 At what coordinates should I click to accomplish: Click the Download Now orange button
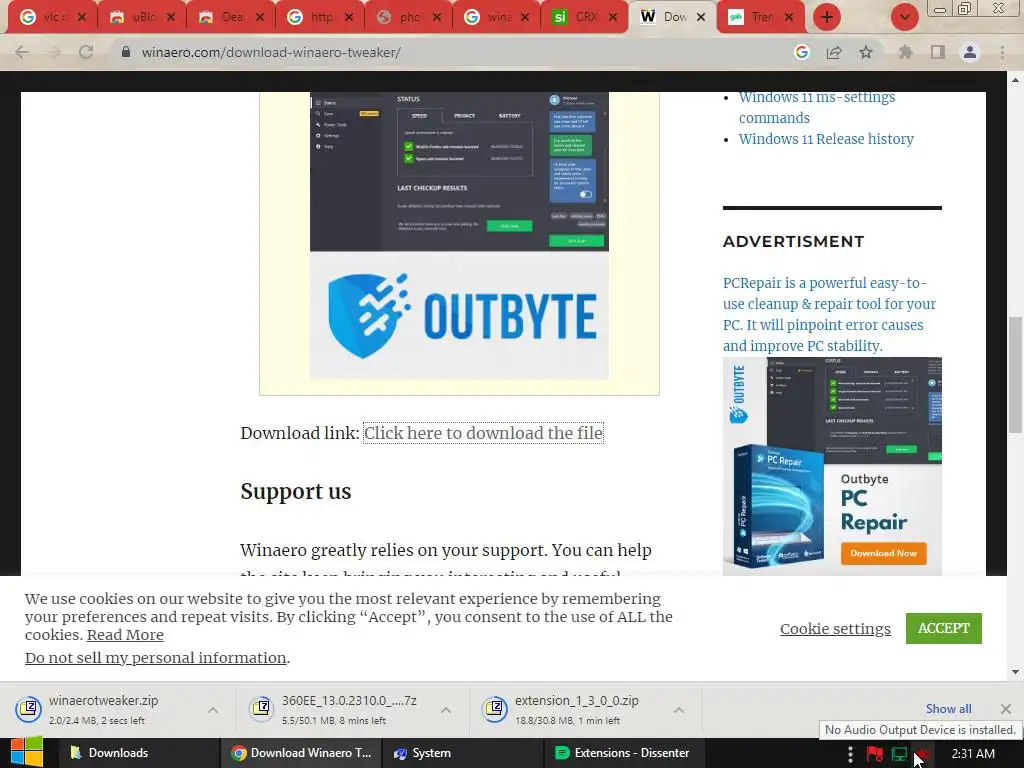884,553
